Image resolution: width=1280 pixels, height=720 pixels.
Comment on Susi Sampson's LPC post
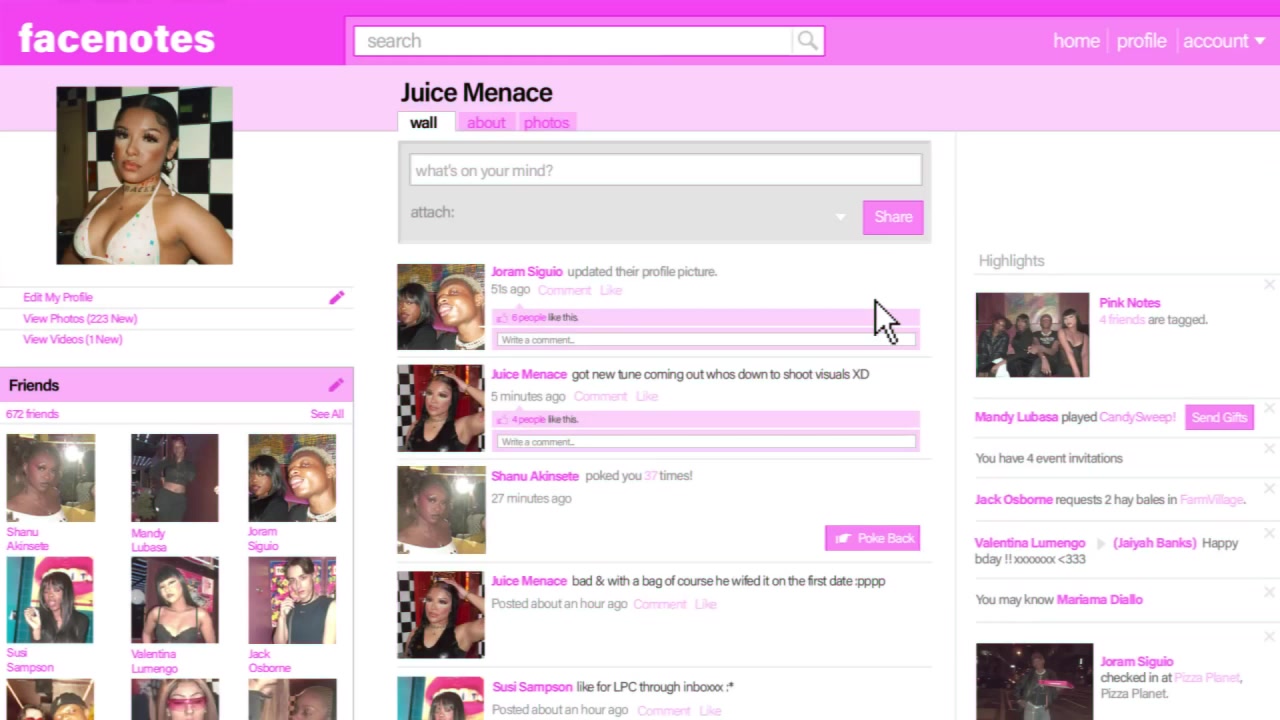click(x=664, y=711)
